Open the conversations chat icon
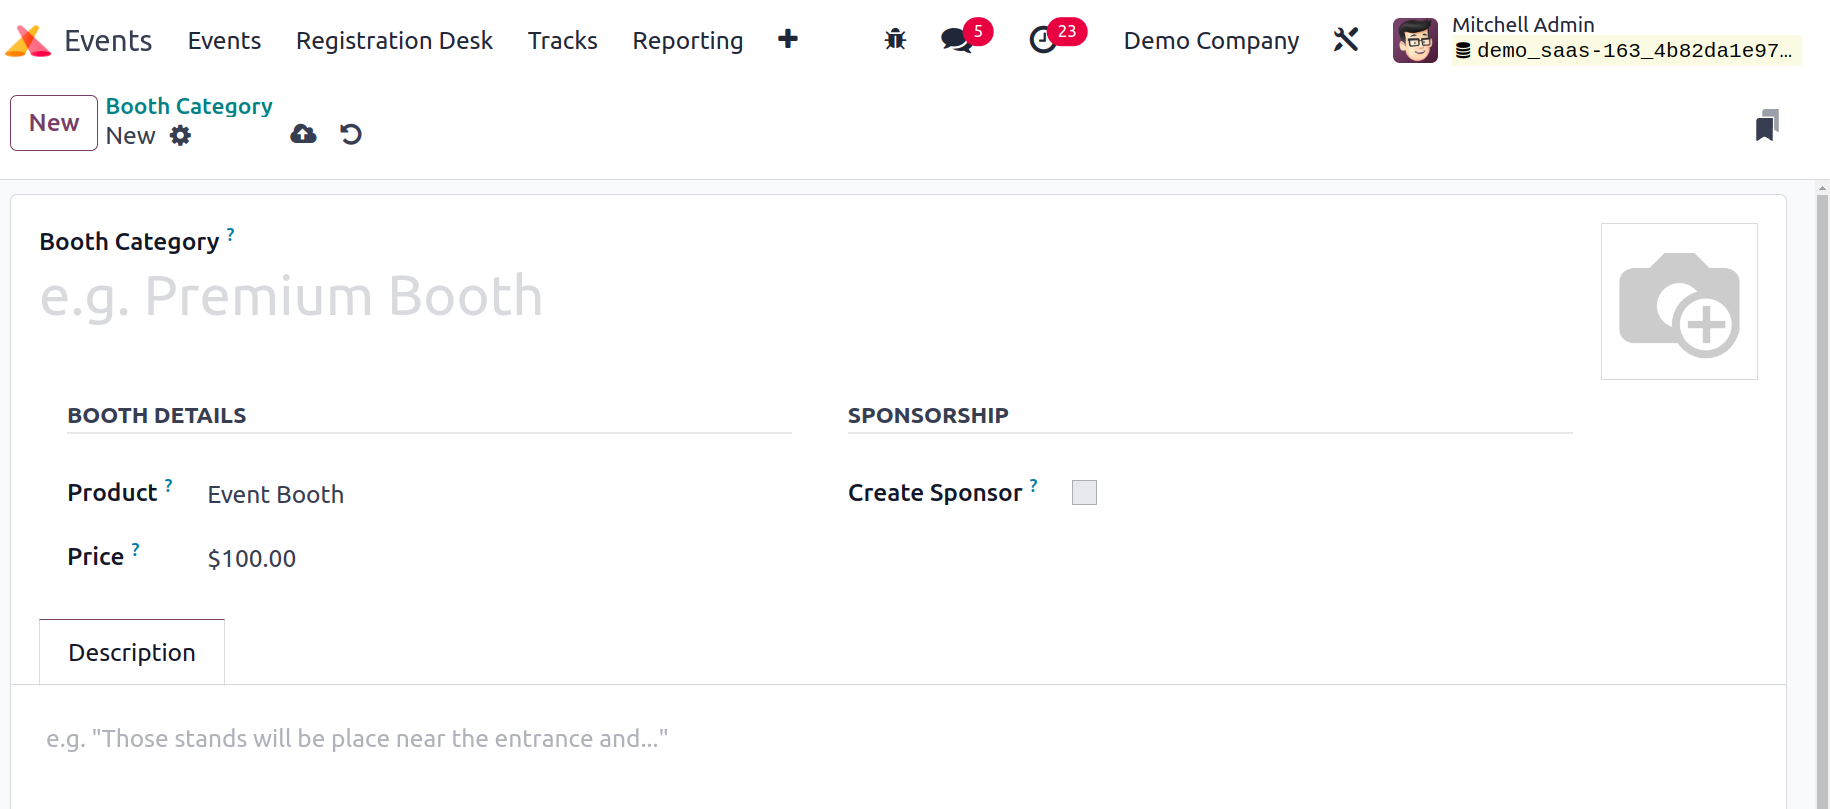The width and height of the screenshot is (1830, 809). click(x=957, y=40)
